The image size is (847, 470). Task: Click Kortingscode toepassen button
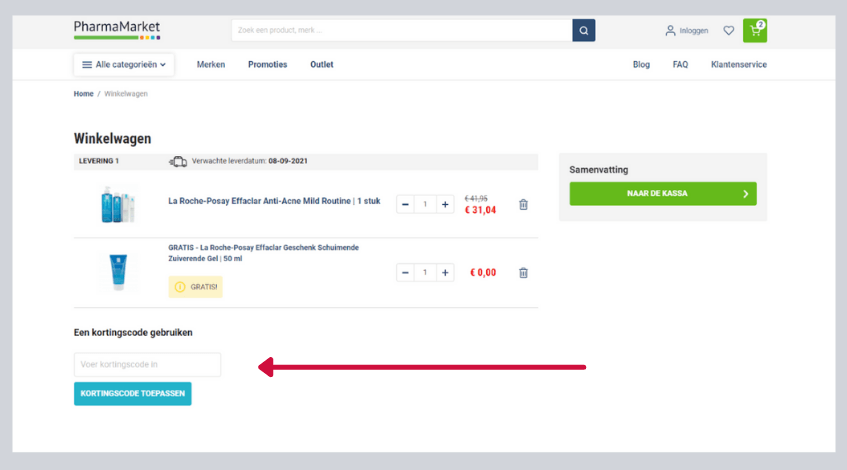click(x=132, y=394)
